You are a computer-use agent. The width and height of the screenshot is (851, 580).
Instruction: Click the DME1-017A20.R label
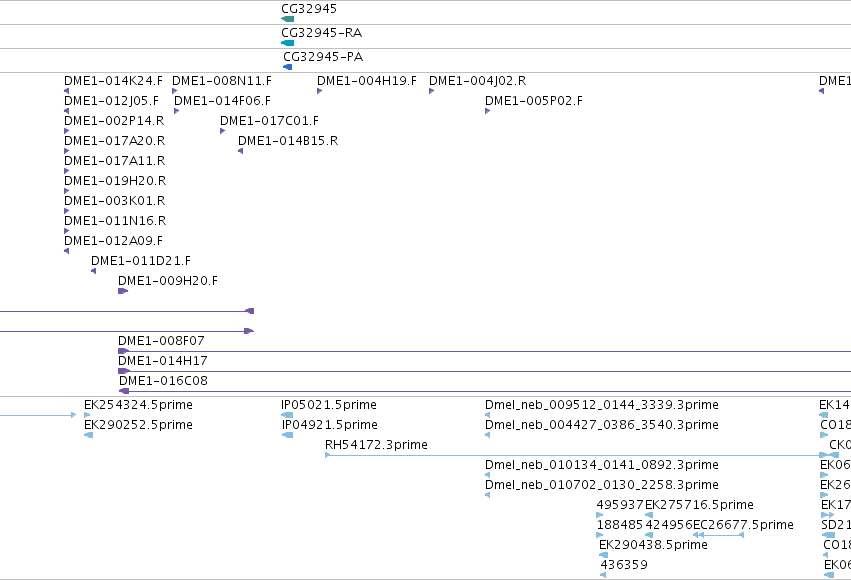point(115,141)
